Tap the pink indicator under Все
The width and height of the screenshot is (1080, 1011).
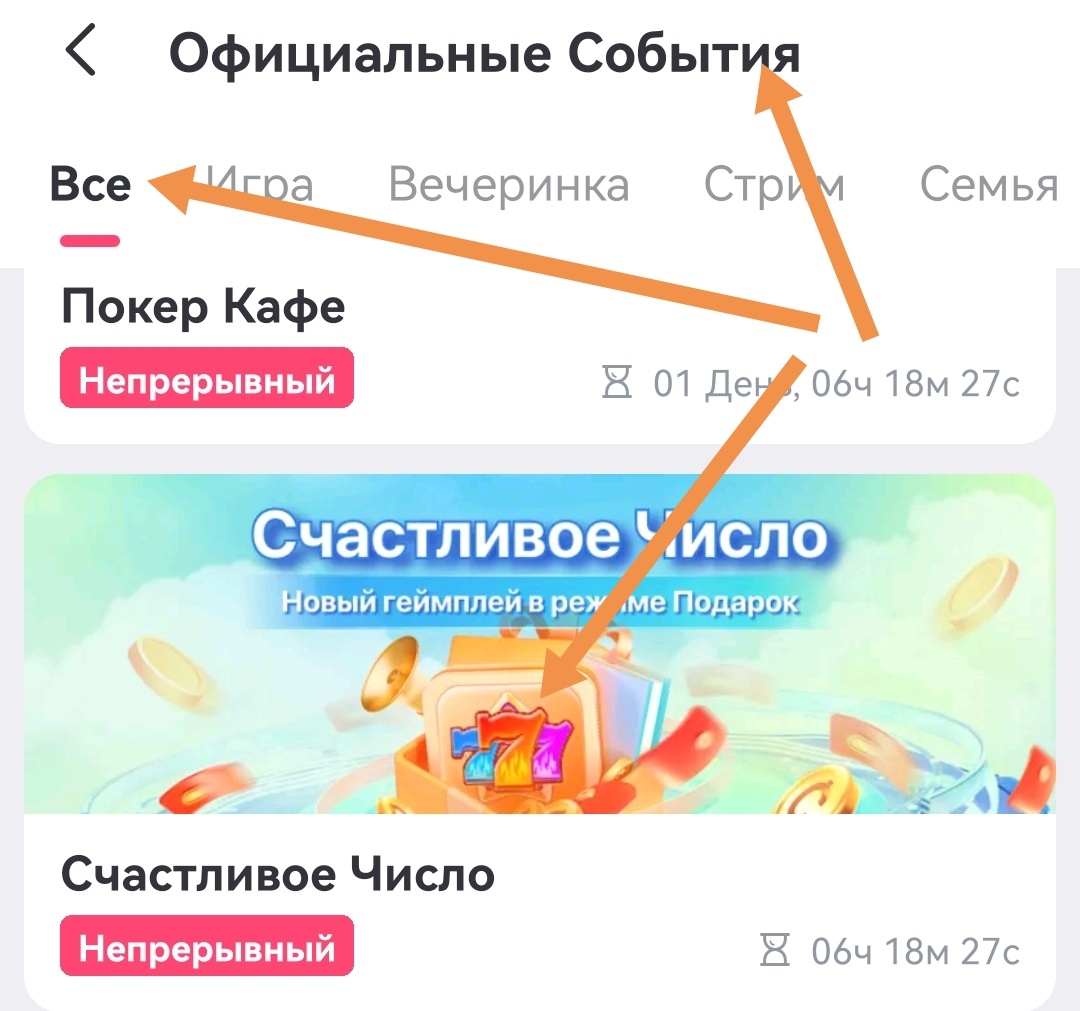point(90,241)
